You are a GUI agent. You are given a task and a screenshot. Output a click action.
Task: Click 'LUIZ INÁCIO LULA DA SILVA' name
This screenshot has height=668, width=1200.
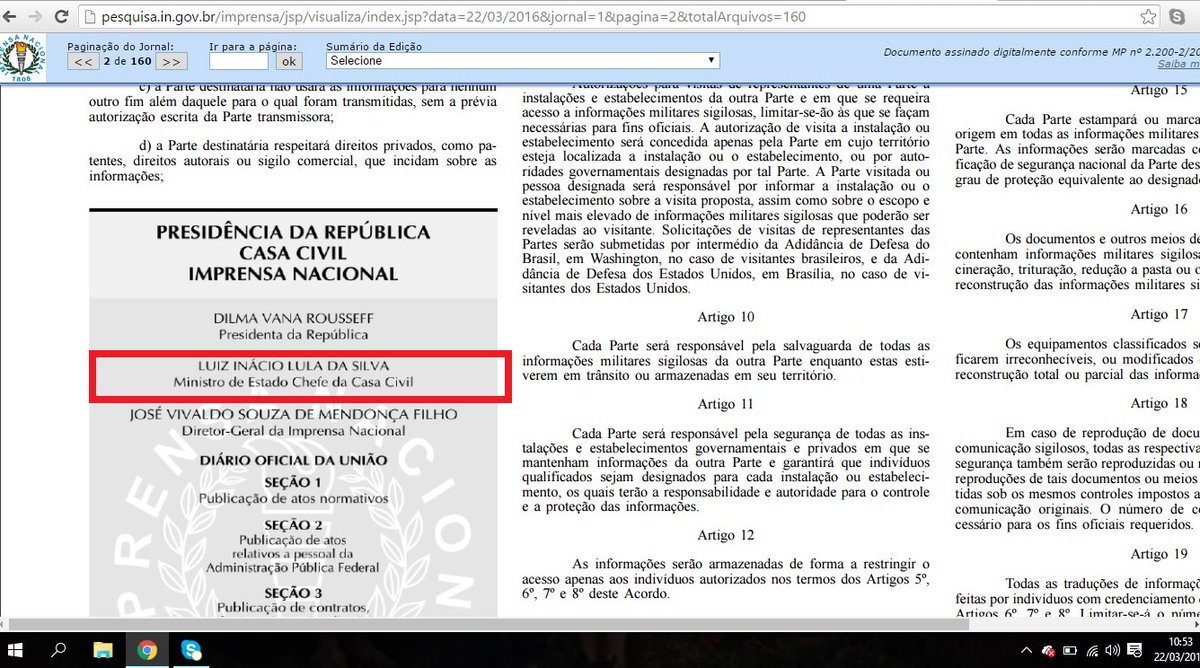293,365
